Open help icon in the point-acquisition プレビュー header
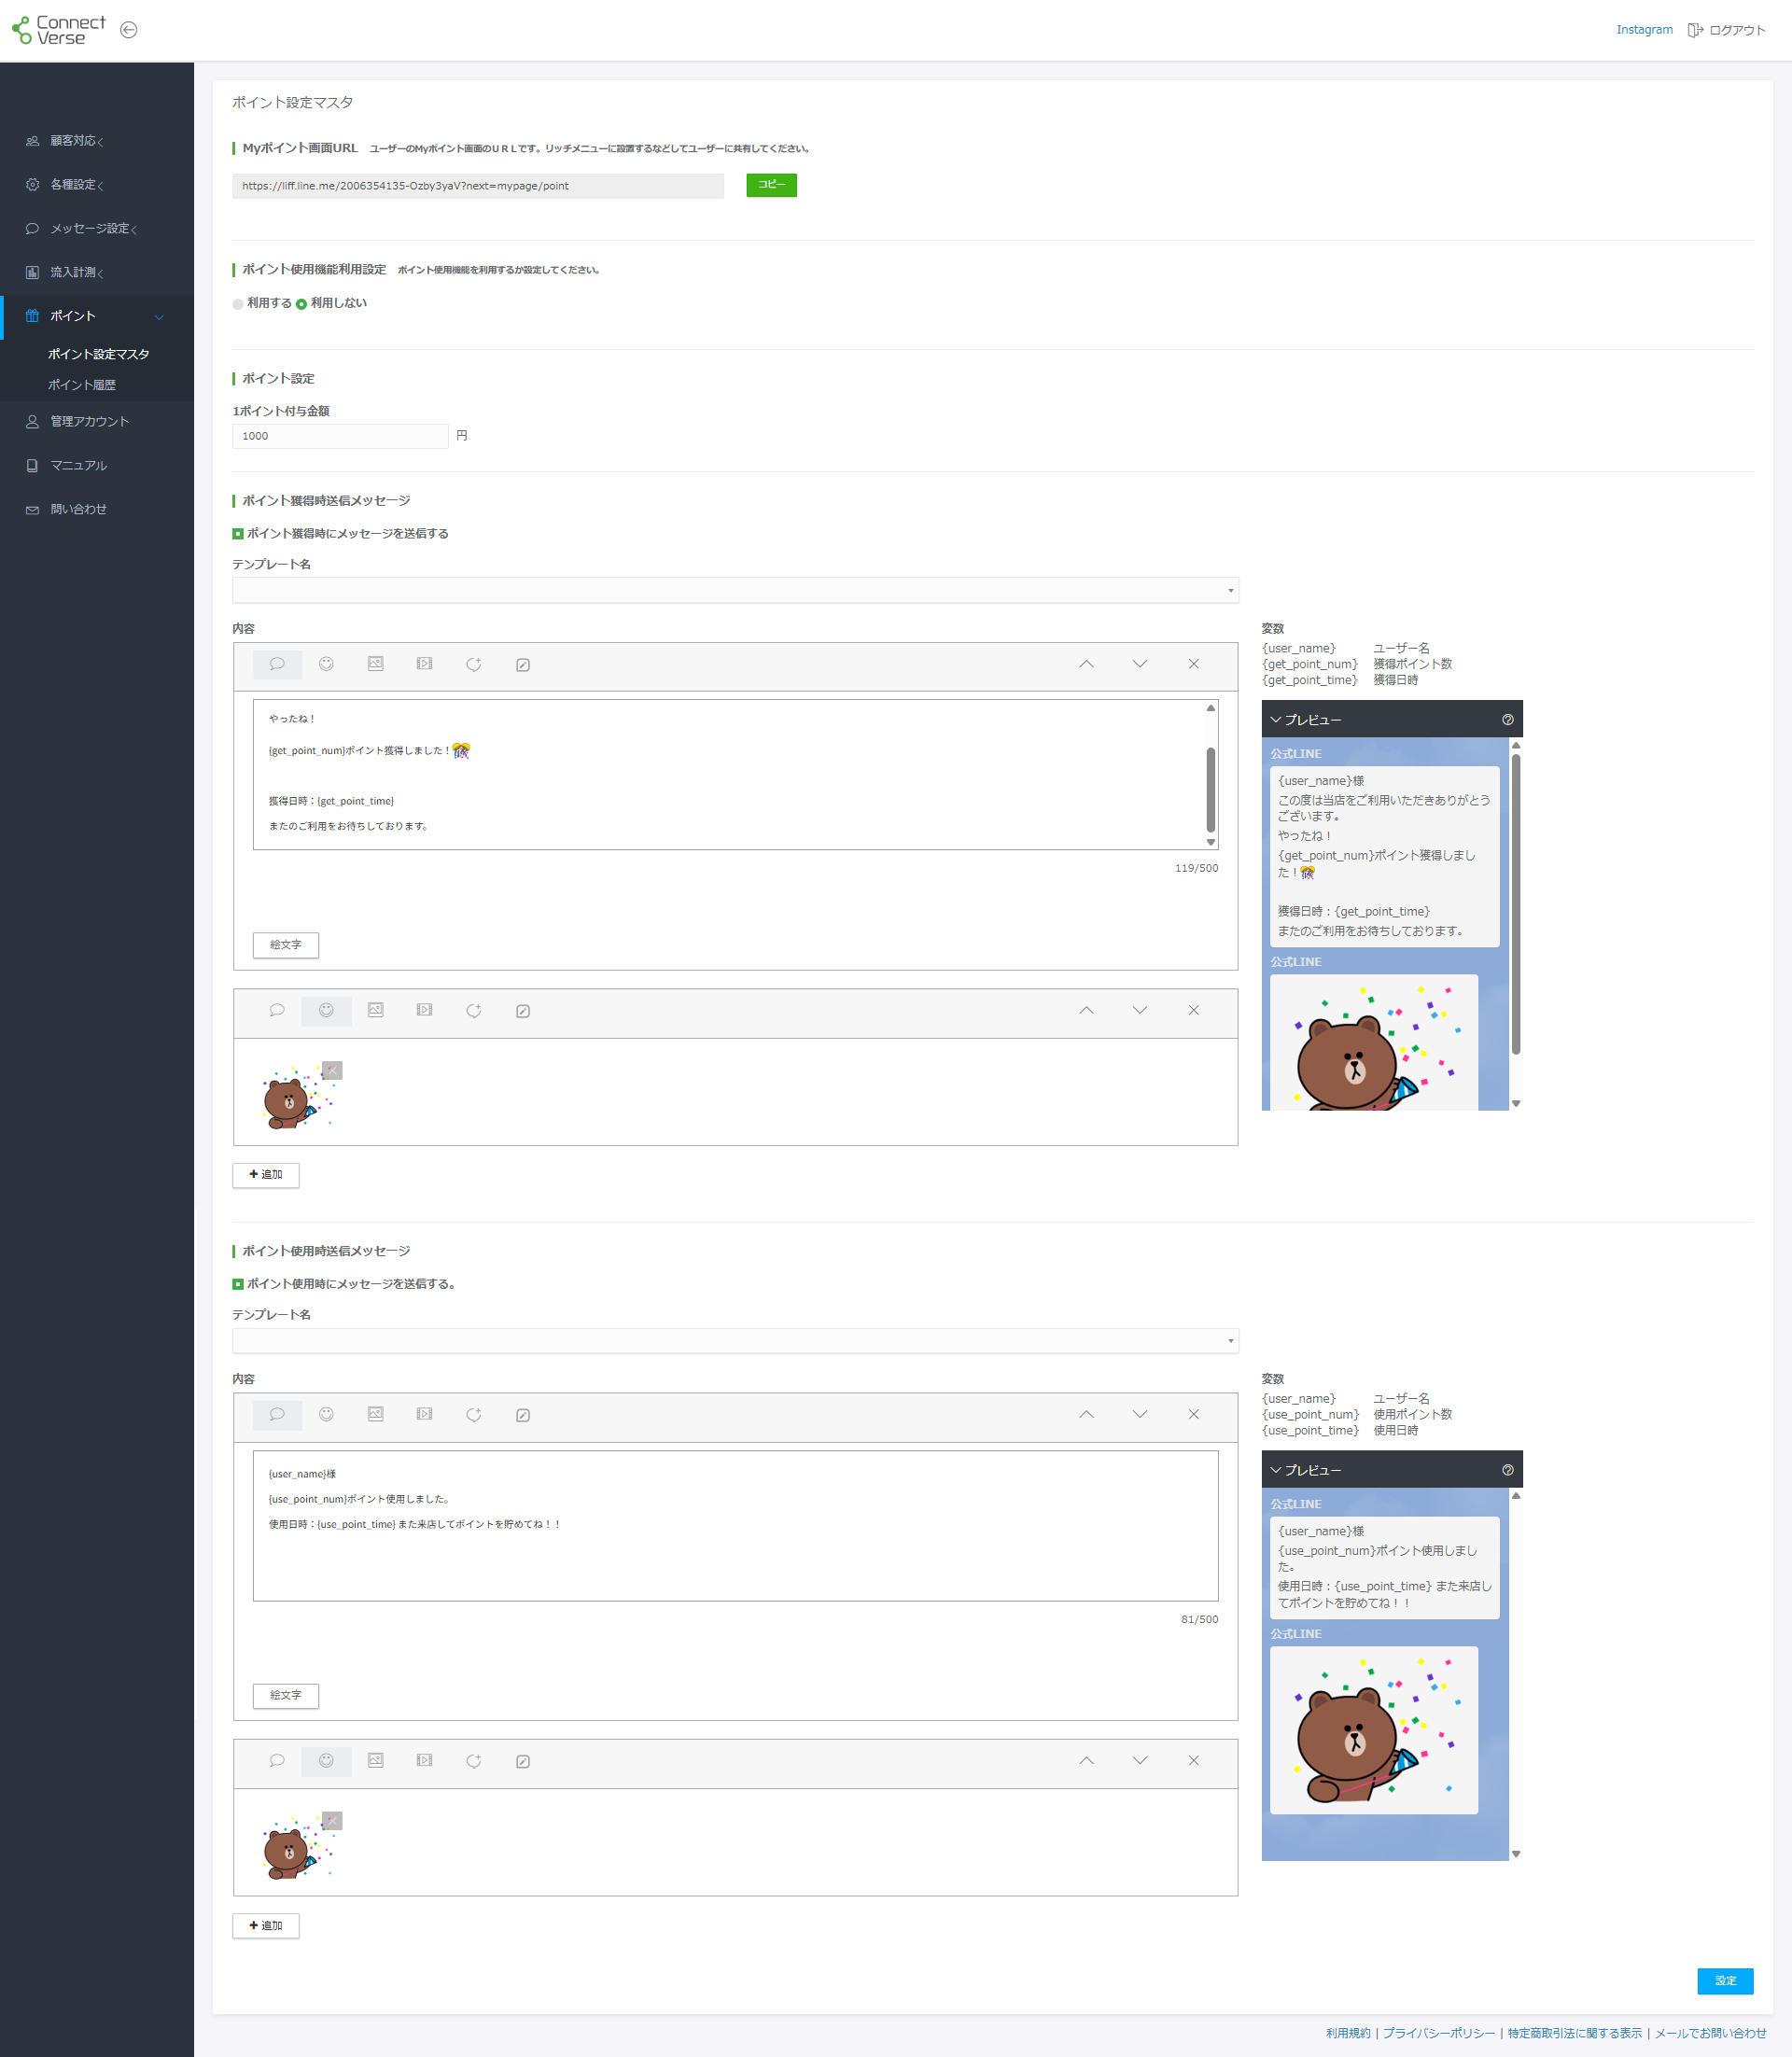 (1507, 720)
